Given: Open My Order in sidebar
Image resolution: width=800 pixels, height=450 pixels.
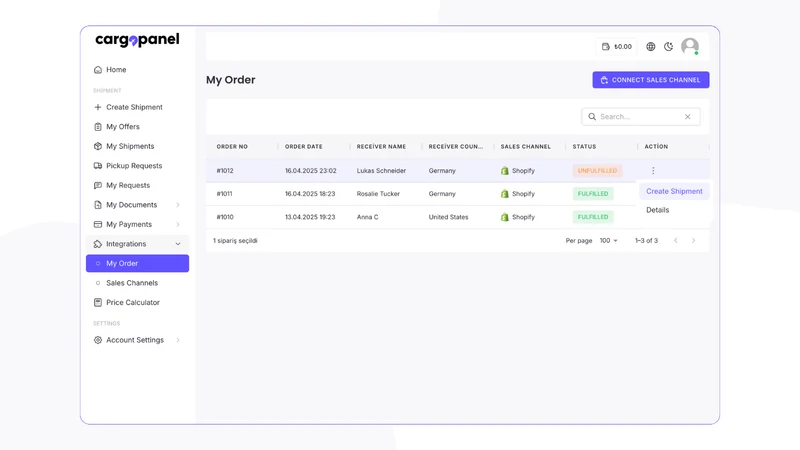Looking at the screenshot, I should [138, 263].
